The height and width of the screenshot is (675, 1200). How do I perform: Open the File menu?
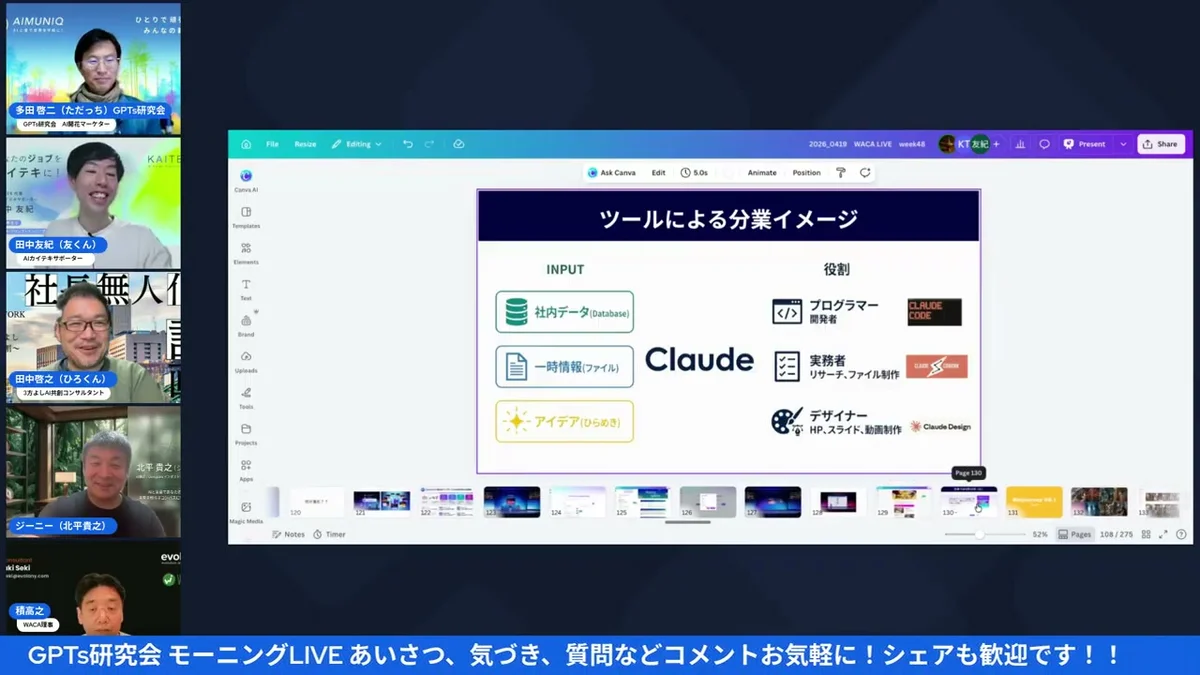click(x=271, y=143)
